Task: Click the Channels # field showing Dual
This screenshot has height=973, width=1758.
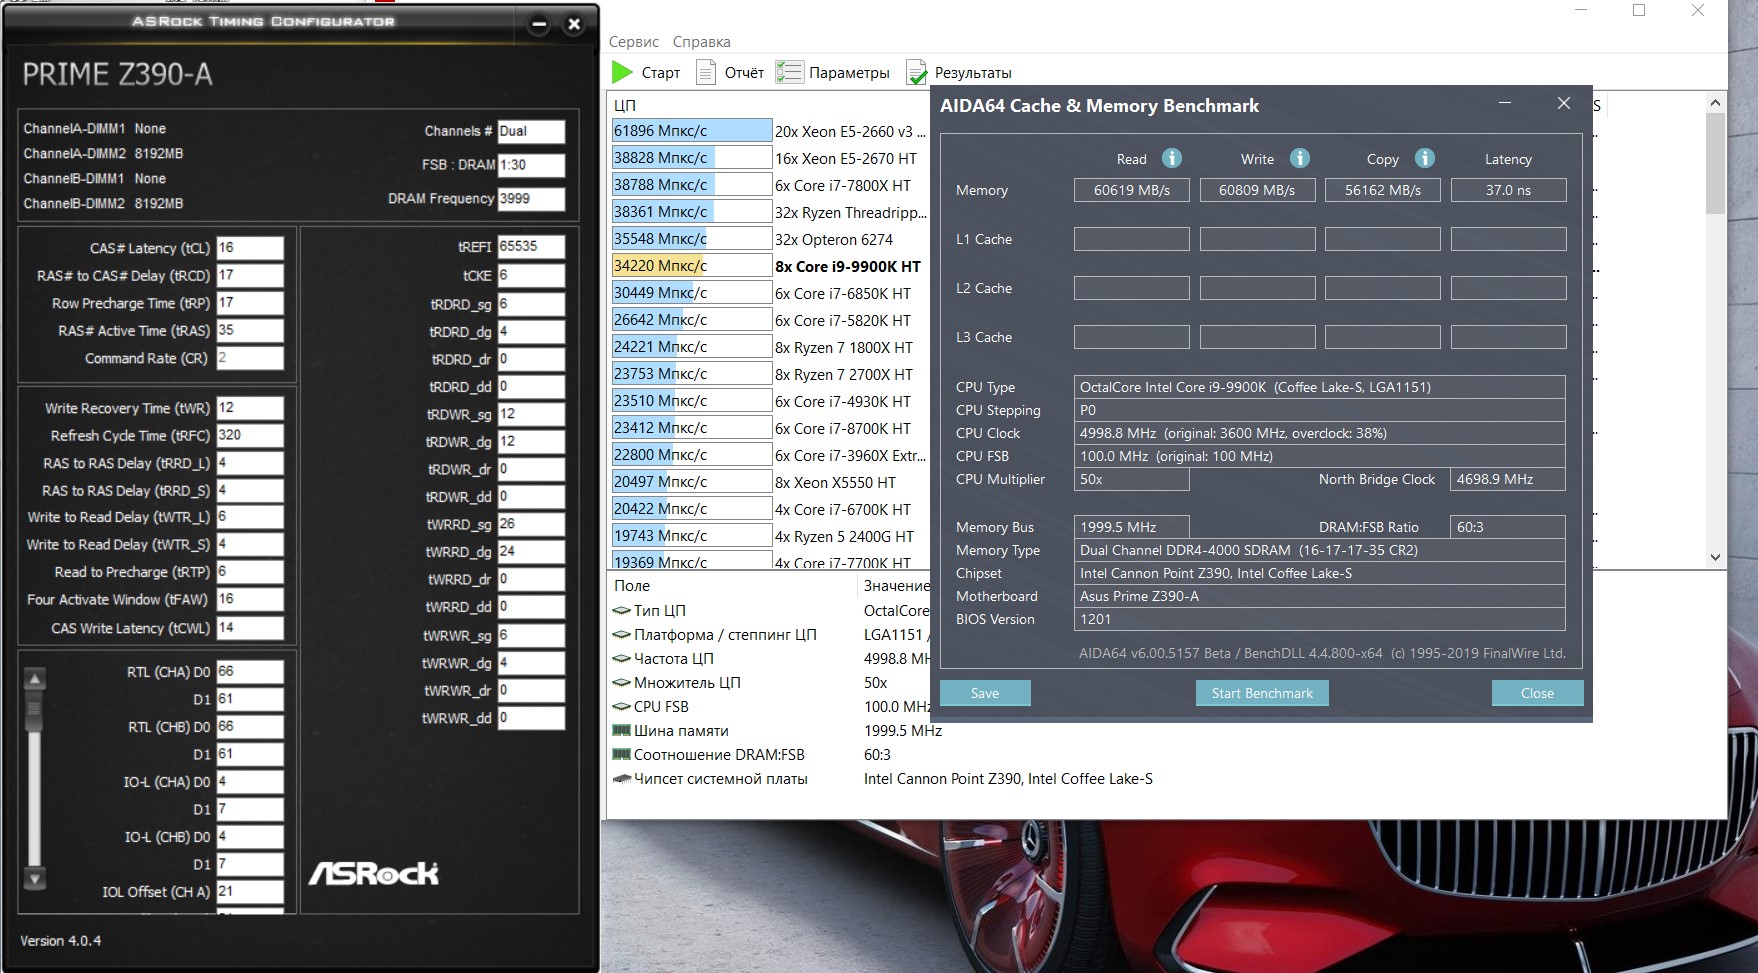Action: pos(531,131)
